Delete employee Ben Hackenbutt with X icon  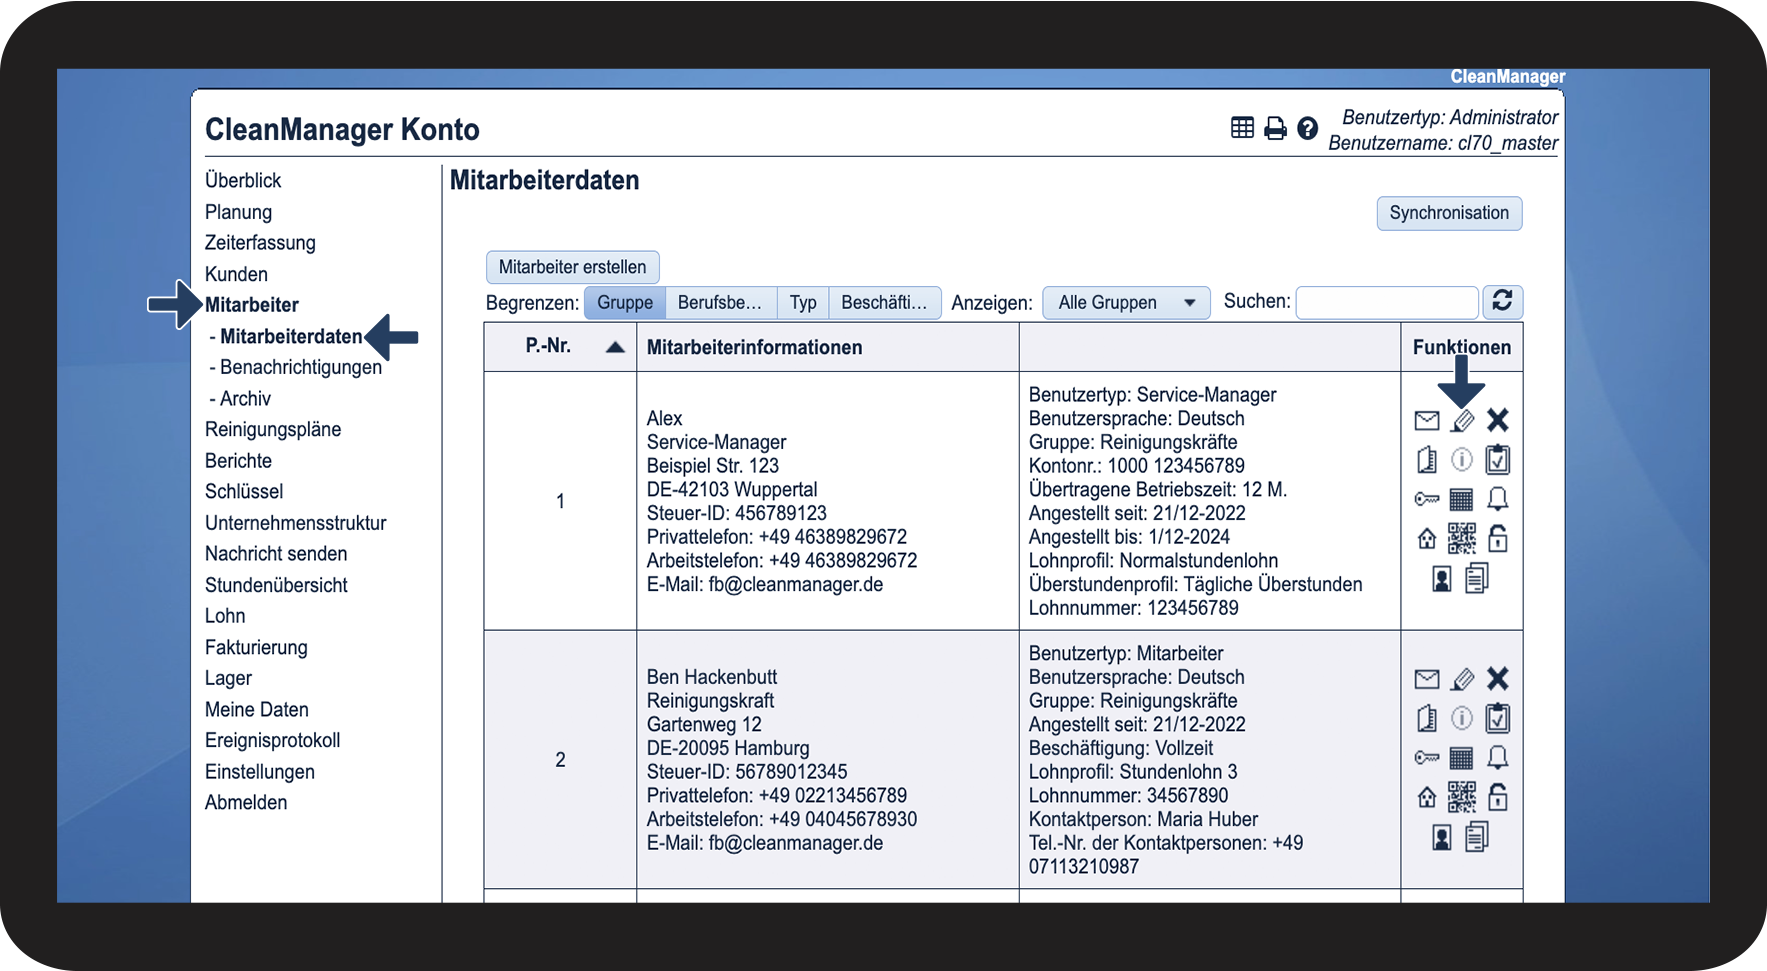[1497, 679]
